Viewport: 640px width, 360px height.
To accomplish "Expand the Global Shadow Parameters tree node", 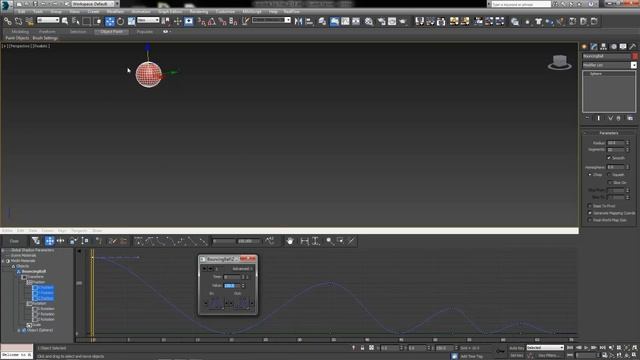I will coord(3,250).
